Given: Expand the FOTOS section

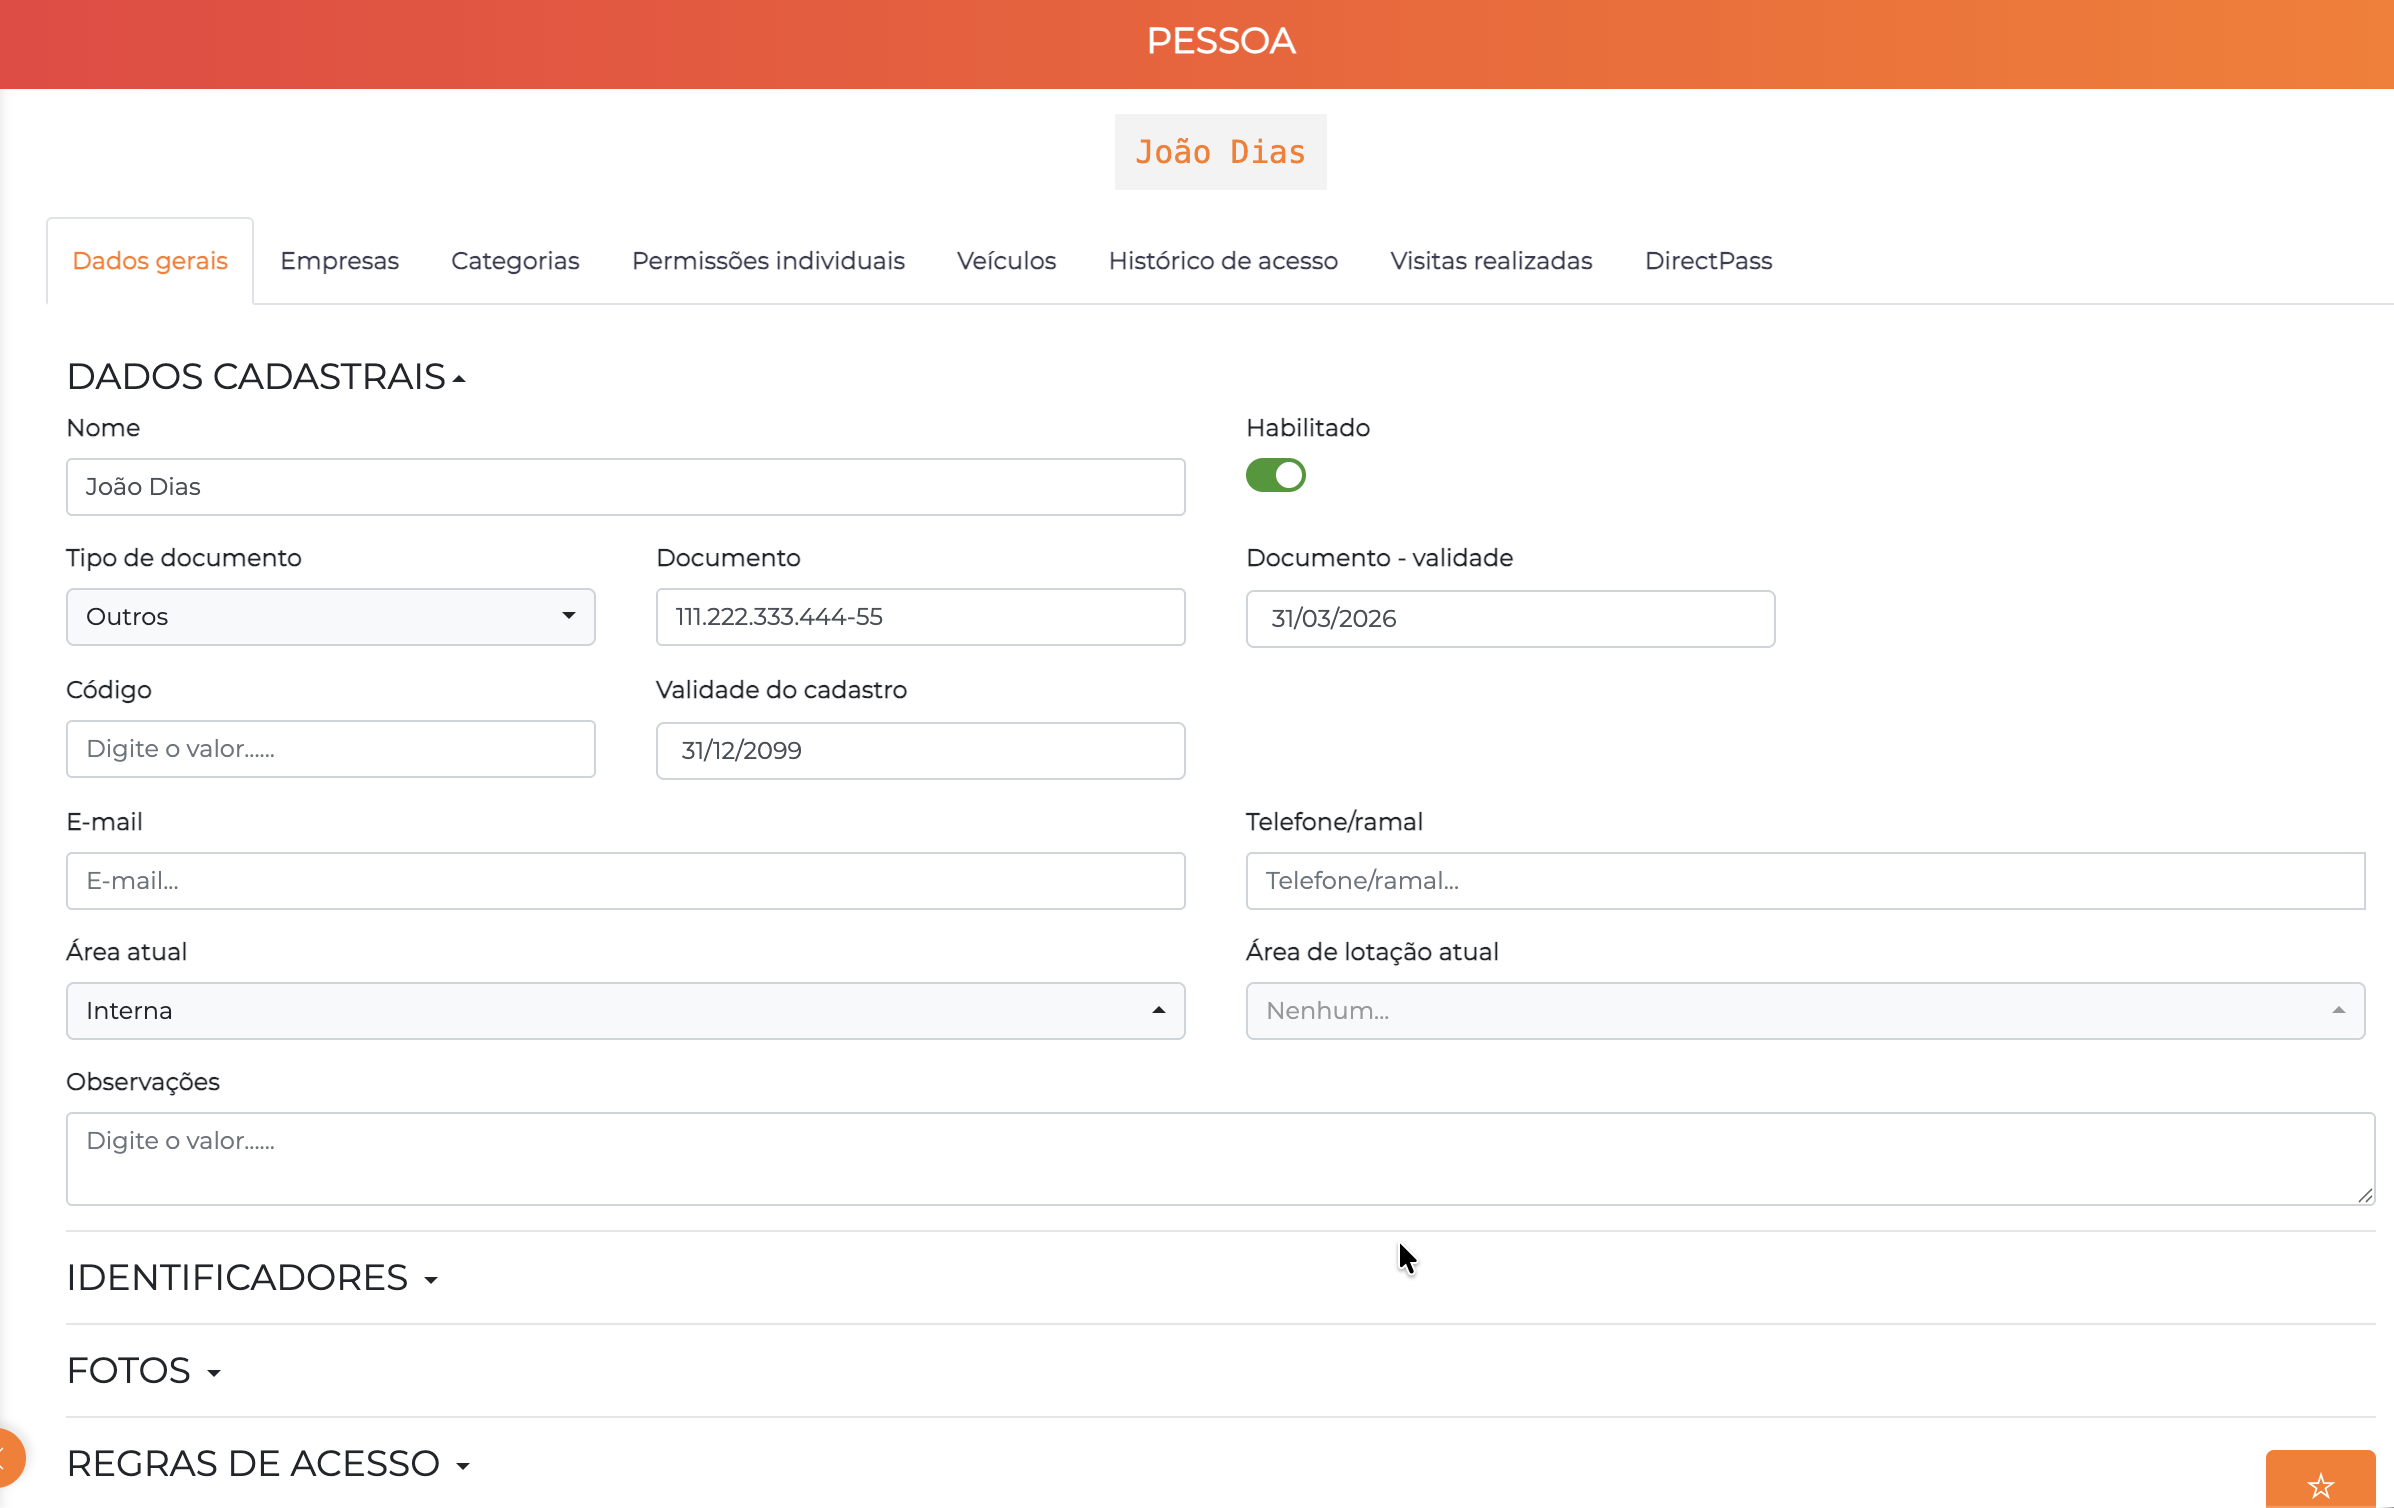Looking at the screenshot, I should point(143,1371).
